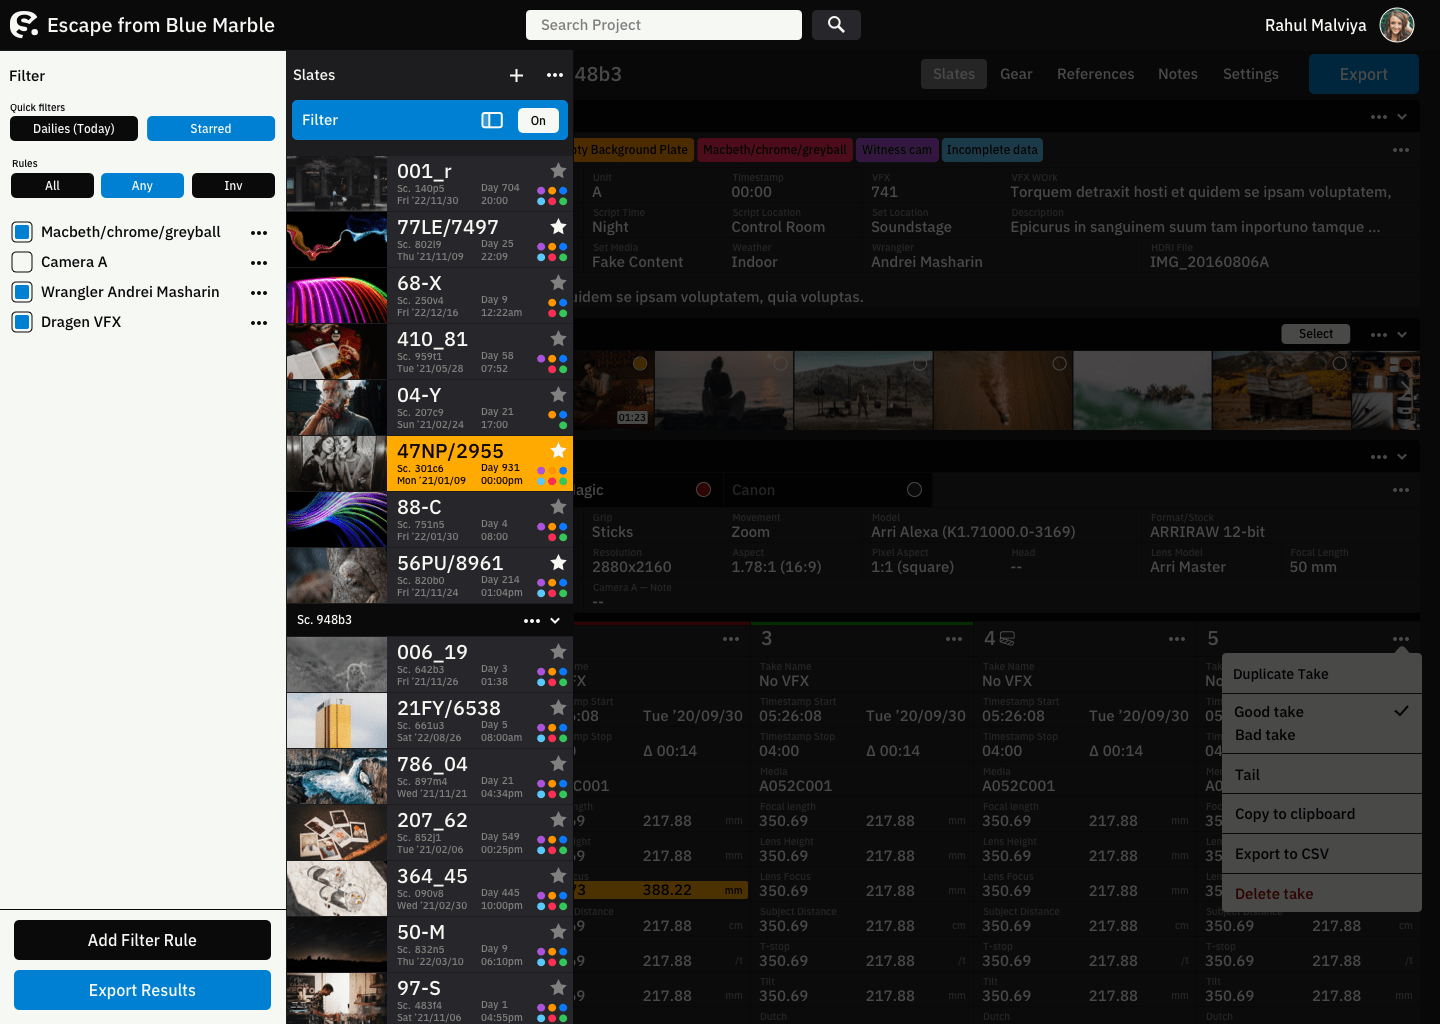1440x1024 pixels.
Task: Choose Export to CSV from menu
Action: (x=1281, y=854)
